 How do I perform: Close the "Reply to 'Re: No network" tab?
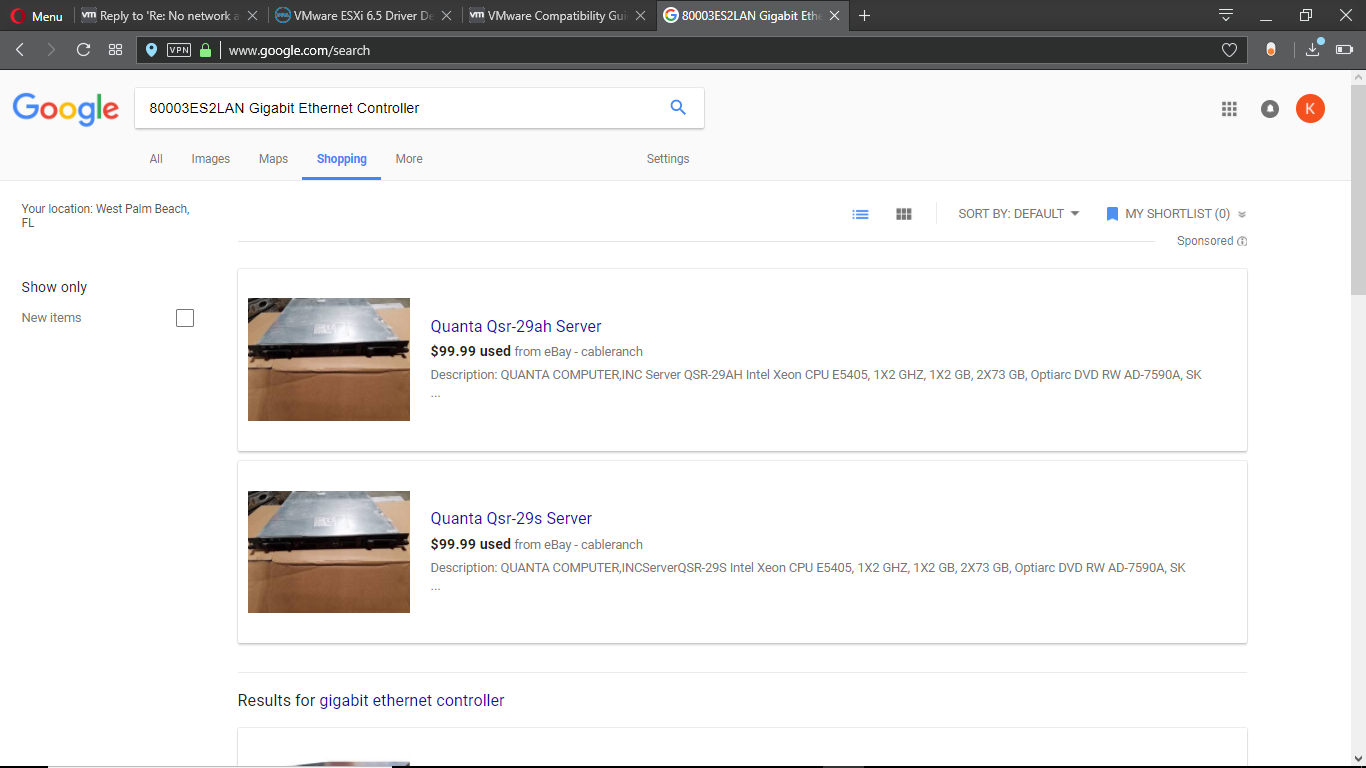click(251, 16)
